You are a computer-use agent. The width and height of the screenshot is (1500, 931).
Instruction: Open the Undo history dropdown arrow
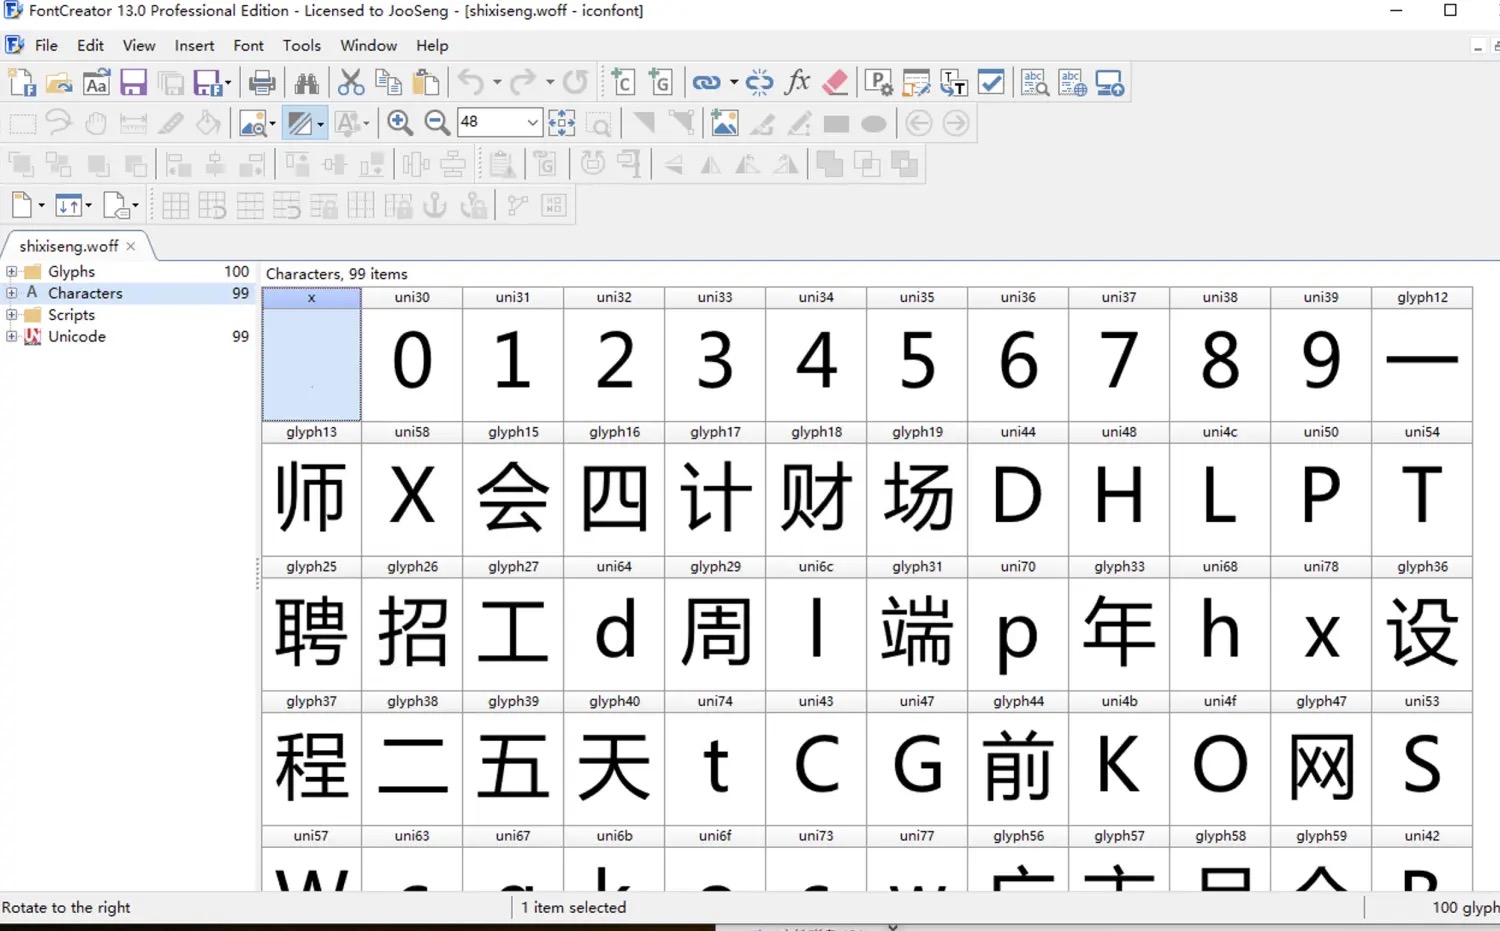click(496, 83)
